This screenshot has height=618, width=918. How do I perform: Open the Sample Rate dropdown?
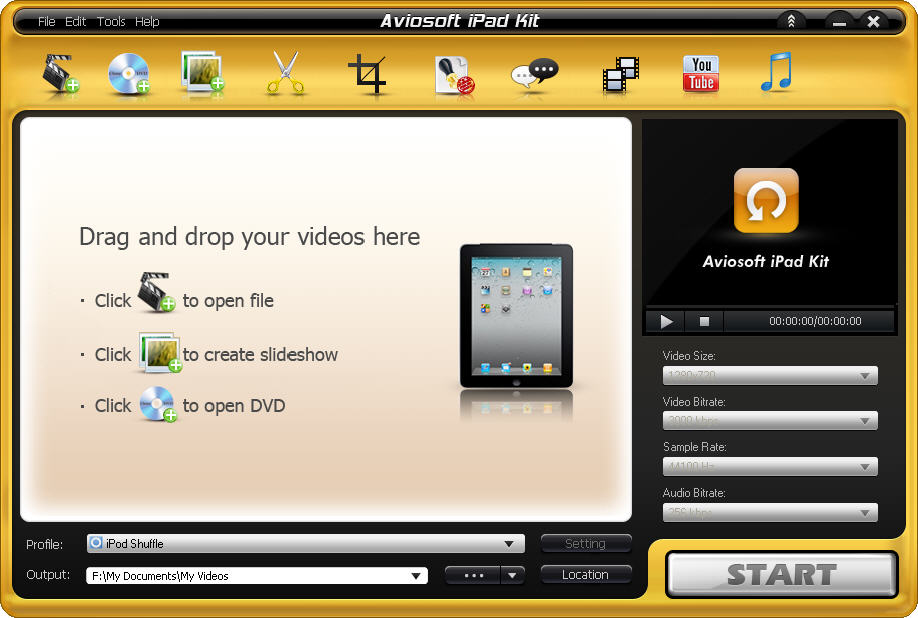pos(770,466)
